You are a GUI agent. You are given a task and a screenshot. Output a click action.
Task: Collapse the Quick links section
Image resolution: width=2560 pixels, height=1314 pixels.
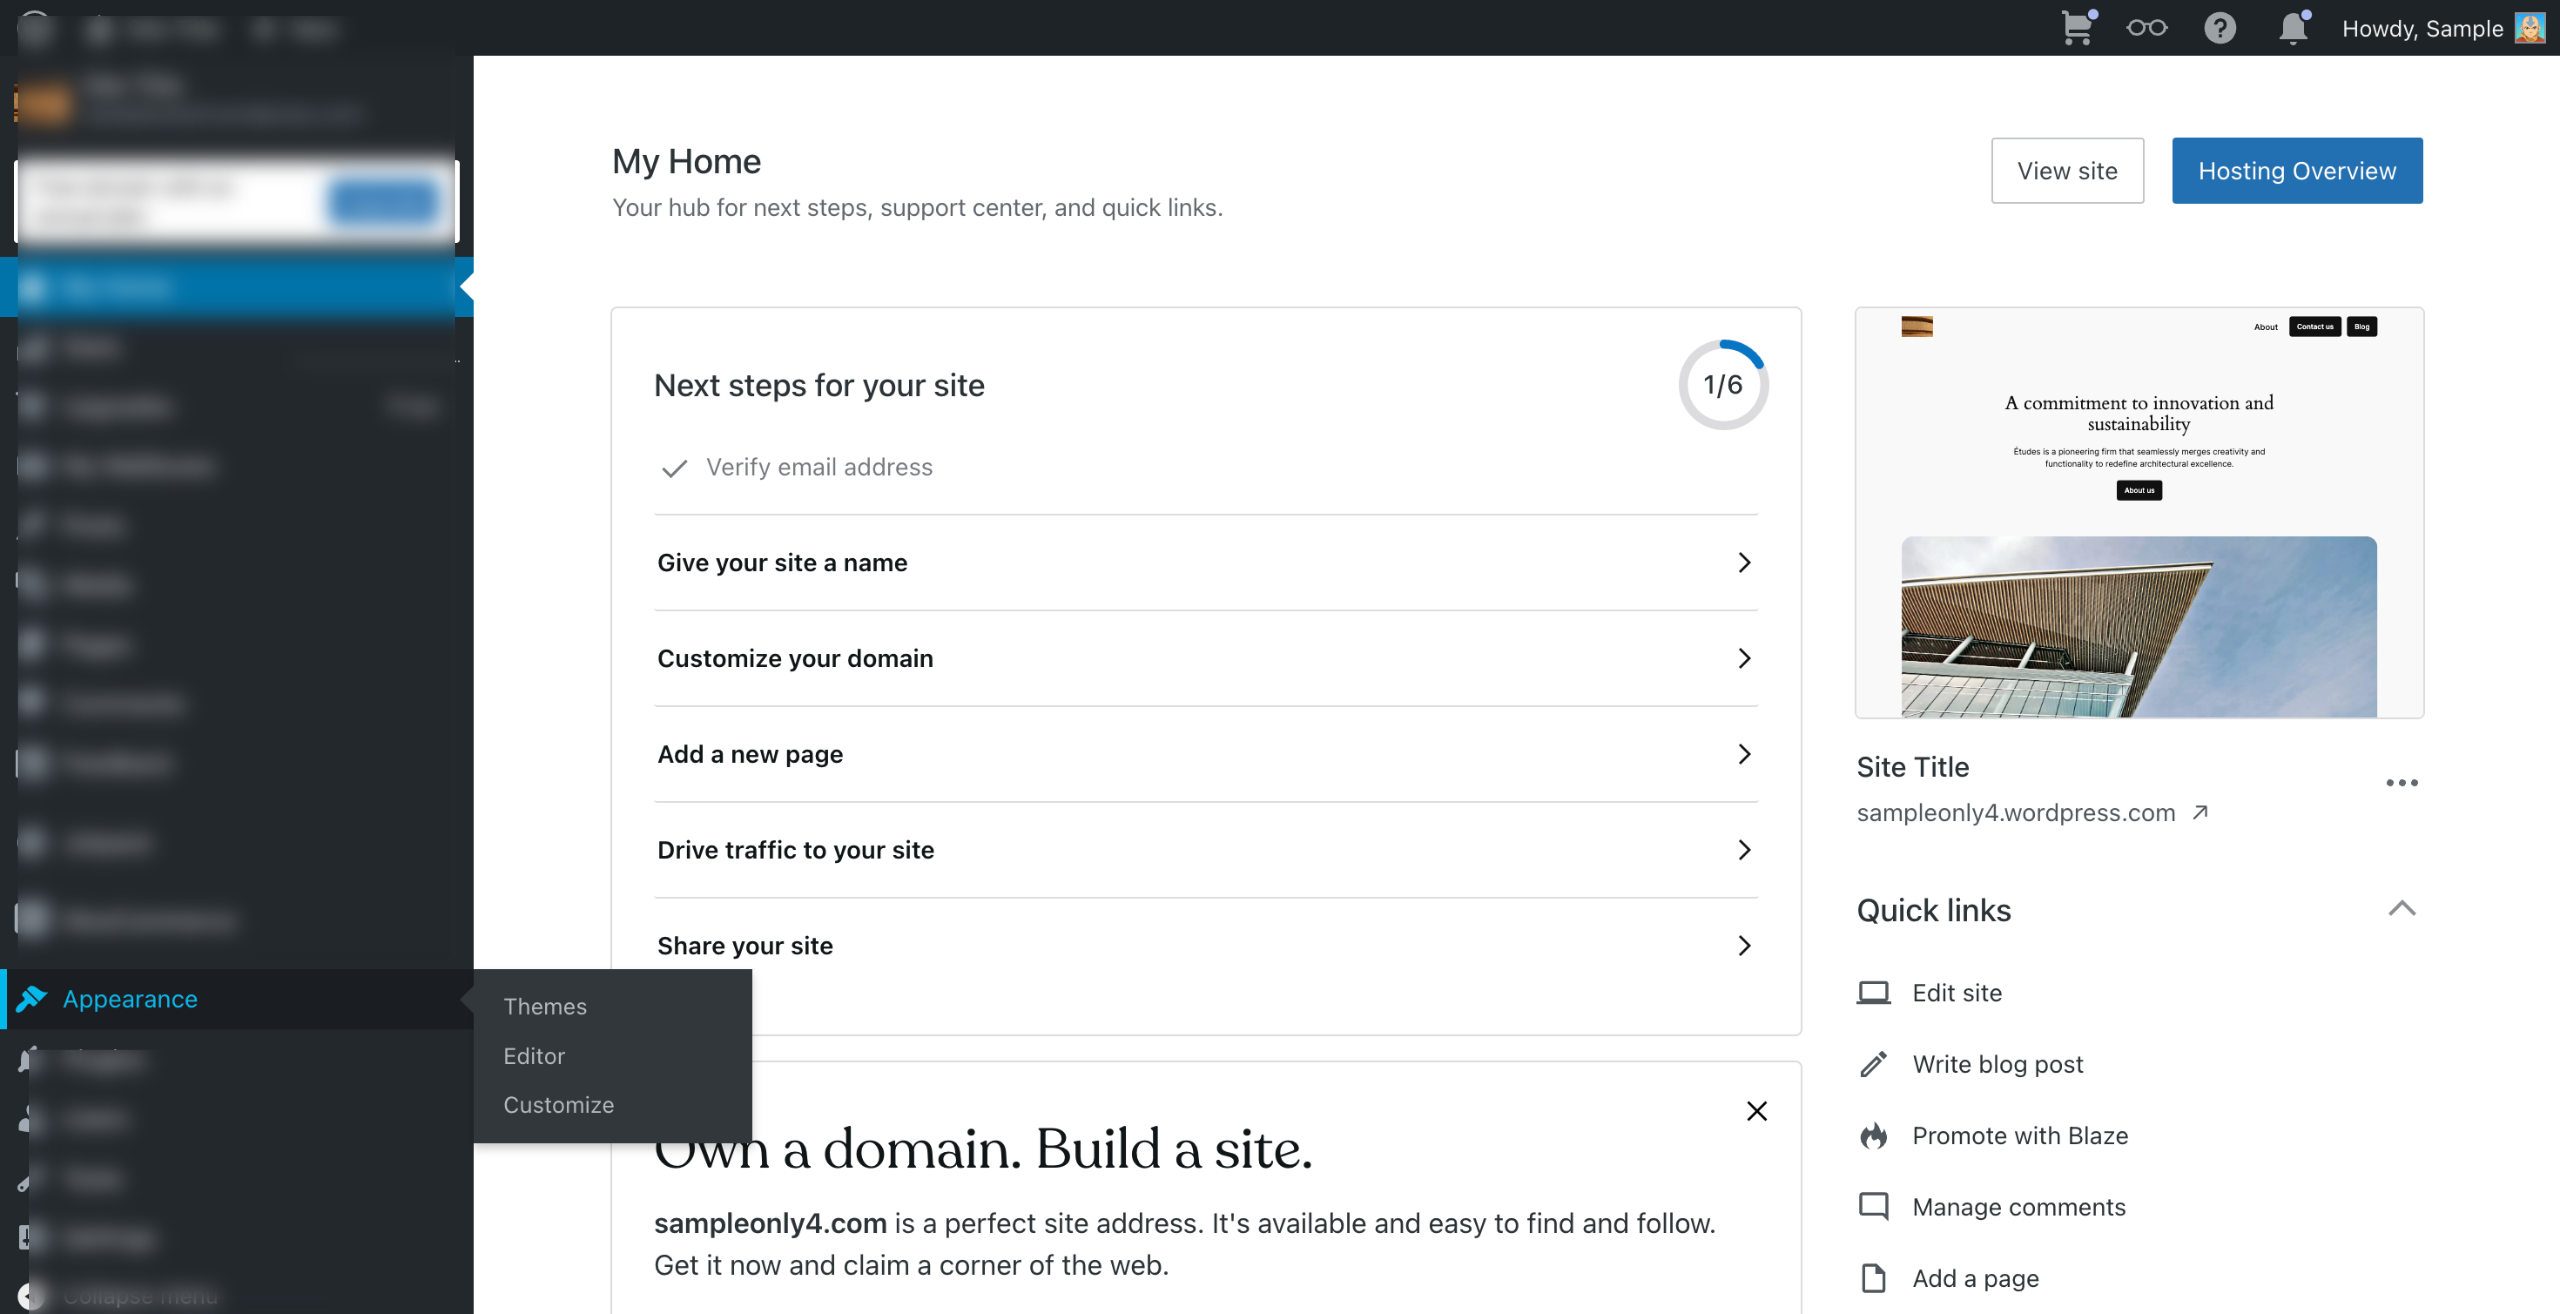point(2401,909)
